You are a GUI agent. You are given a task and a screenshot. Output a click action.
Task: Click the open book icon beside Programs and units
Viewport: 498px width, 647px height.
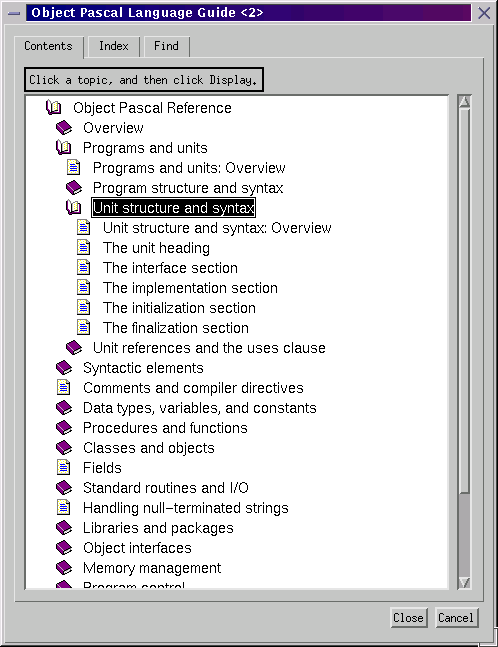click(64, 147)
